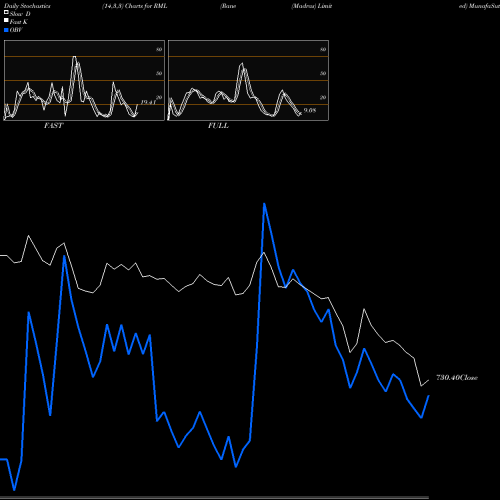500x500 pixels.
Task: Click the 'MunafaSutra' text at top right
Action: tap(484, 6)
